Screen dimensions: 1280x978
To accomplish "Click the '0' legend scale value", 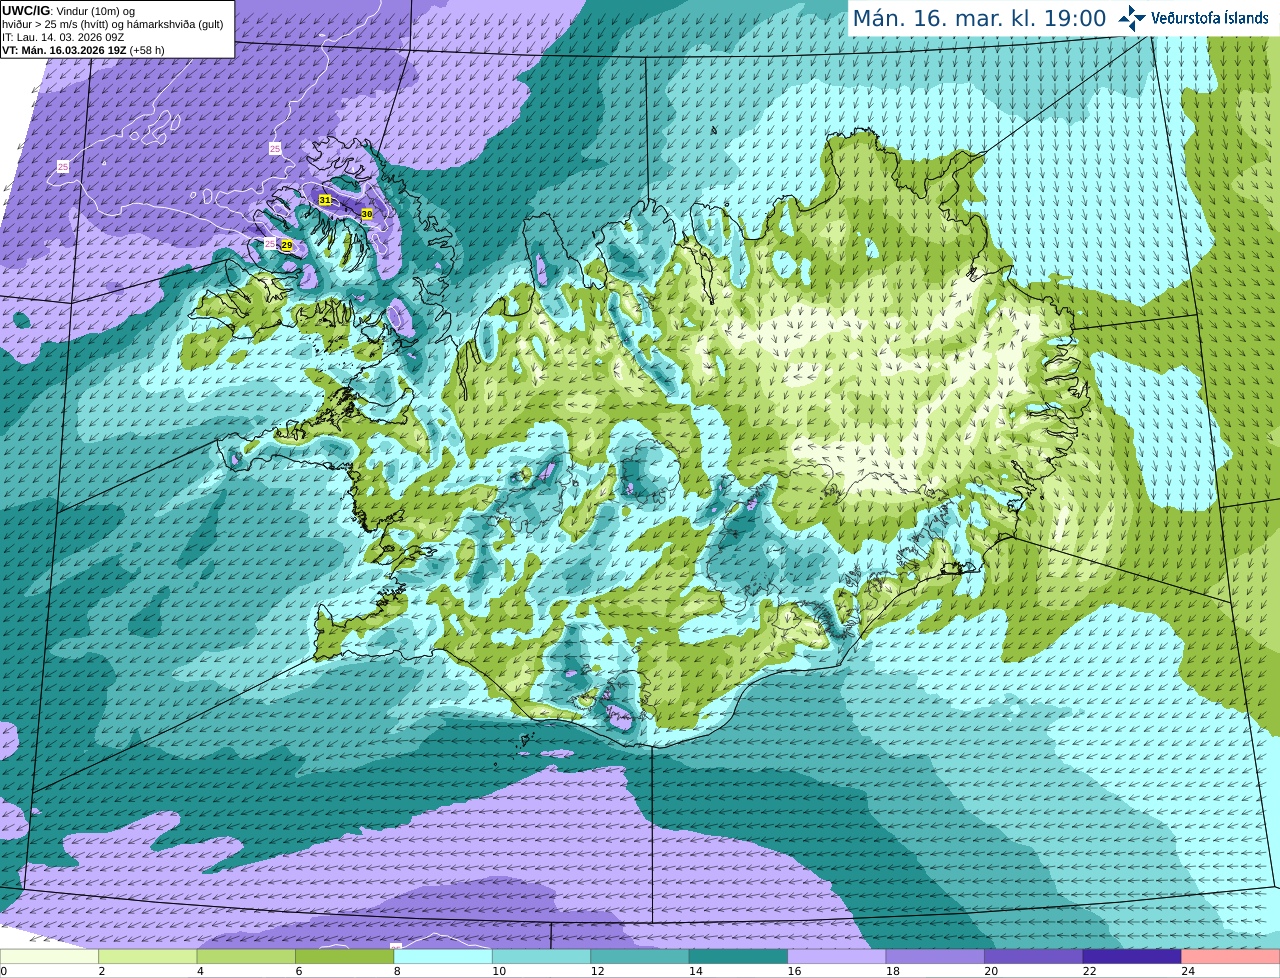I will (3, 971).
